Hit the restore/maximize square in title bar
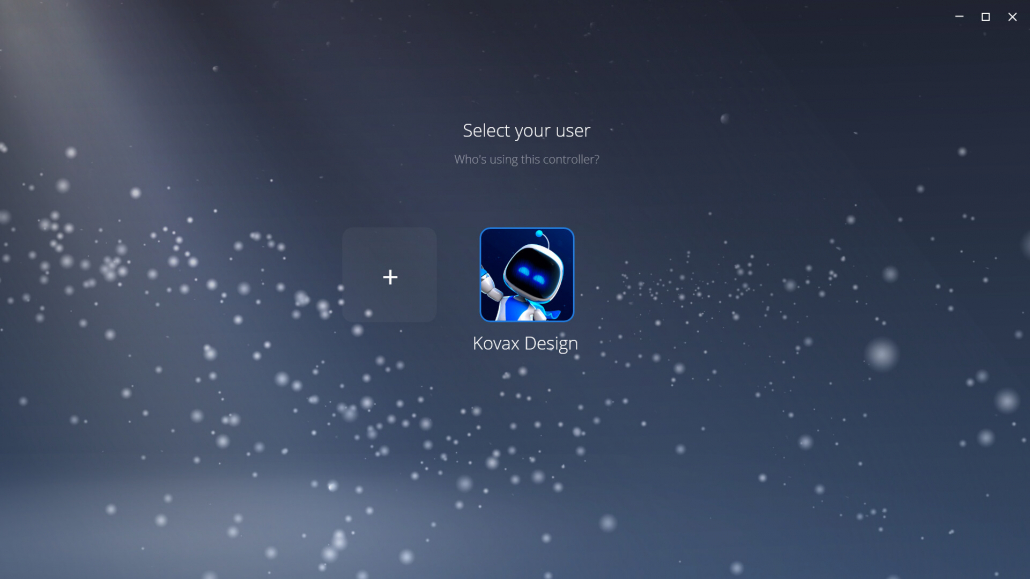This screenshot has height=579, width=1030. (985, 17)
